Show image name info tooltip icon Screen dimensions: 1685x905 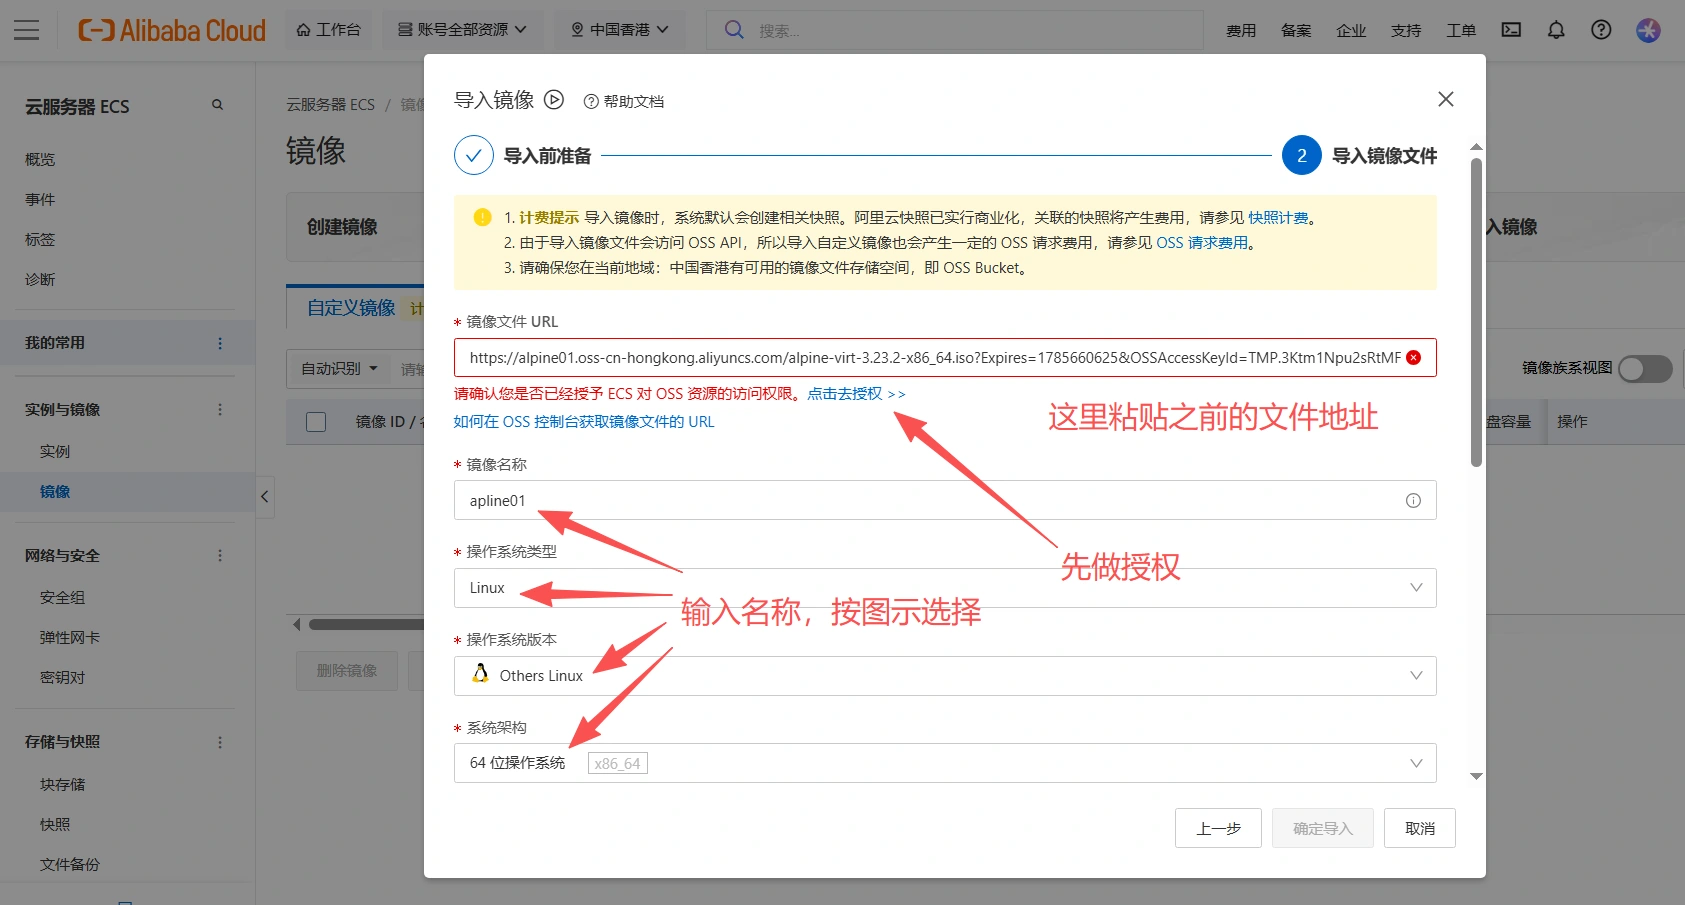pyautogui.click(x=1413, y=501)
